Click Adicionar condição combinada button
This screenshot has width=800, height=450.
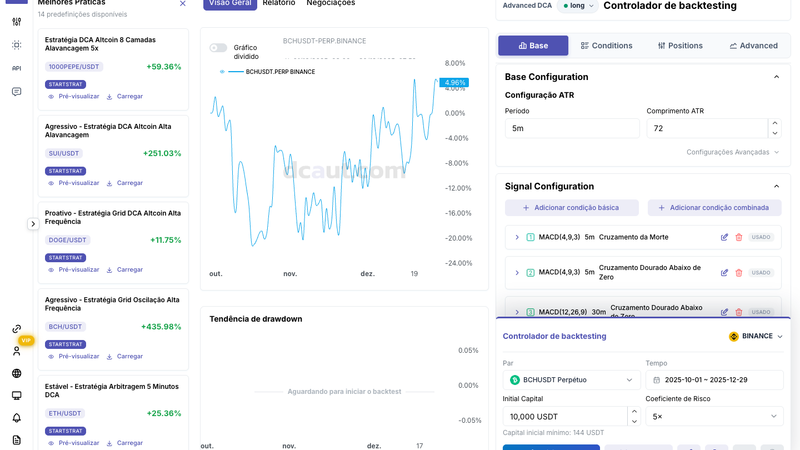click(x=714, y=208)
